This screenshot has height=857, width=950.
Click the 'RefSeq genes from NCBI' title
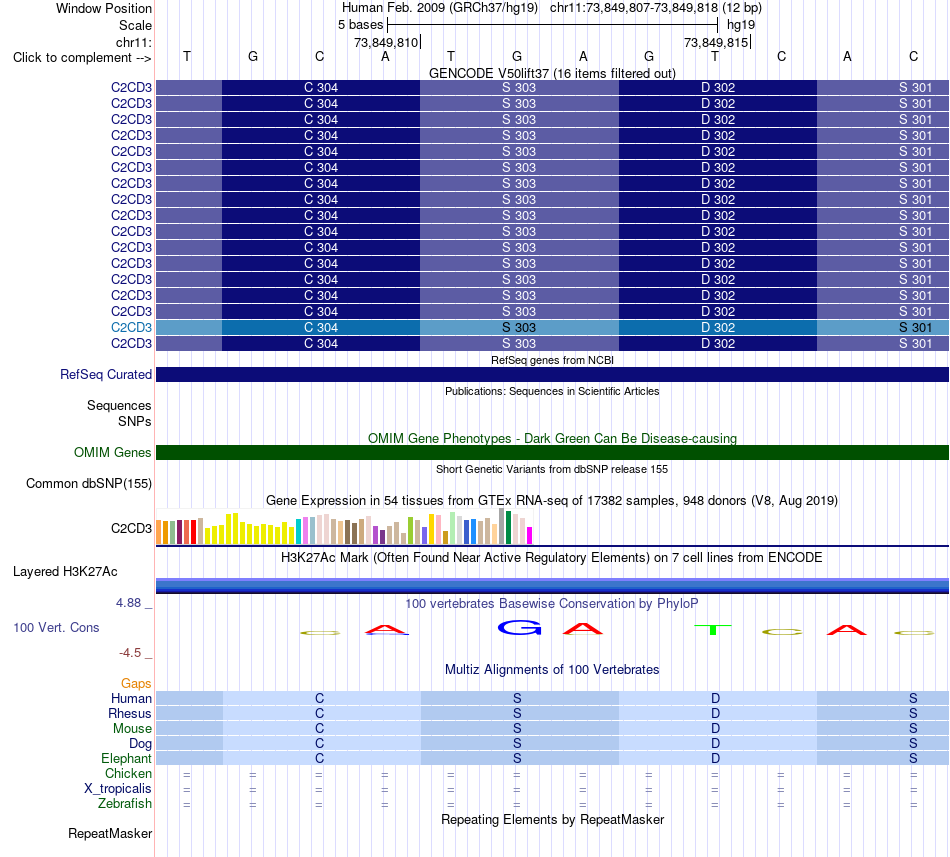[552, 360]
